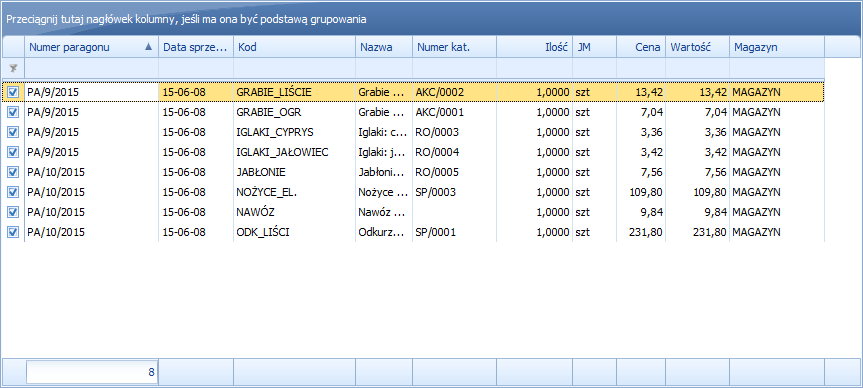Click name cell starting with Nożyce
Image resolution: width=863 pixels, height=388 pixels.
click(384, 192)
